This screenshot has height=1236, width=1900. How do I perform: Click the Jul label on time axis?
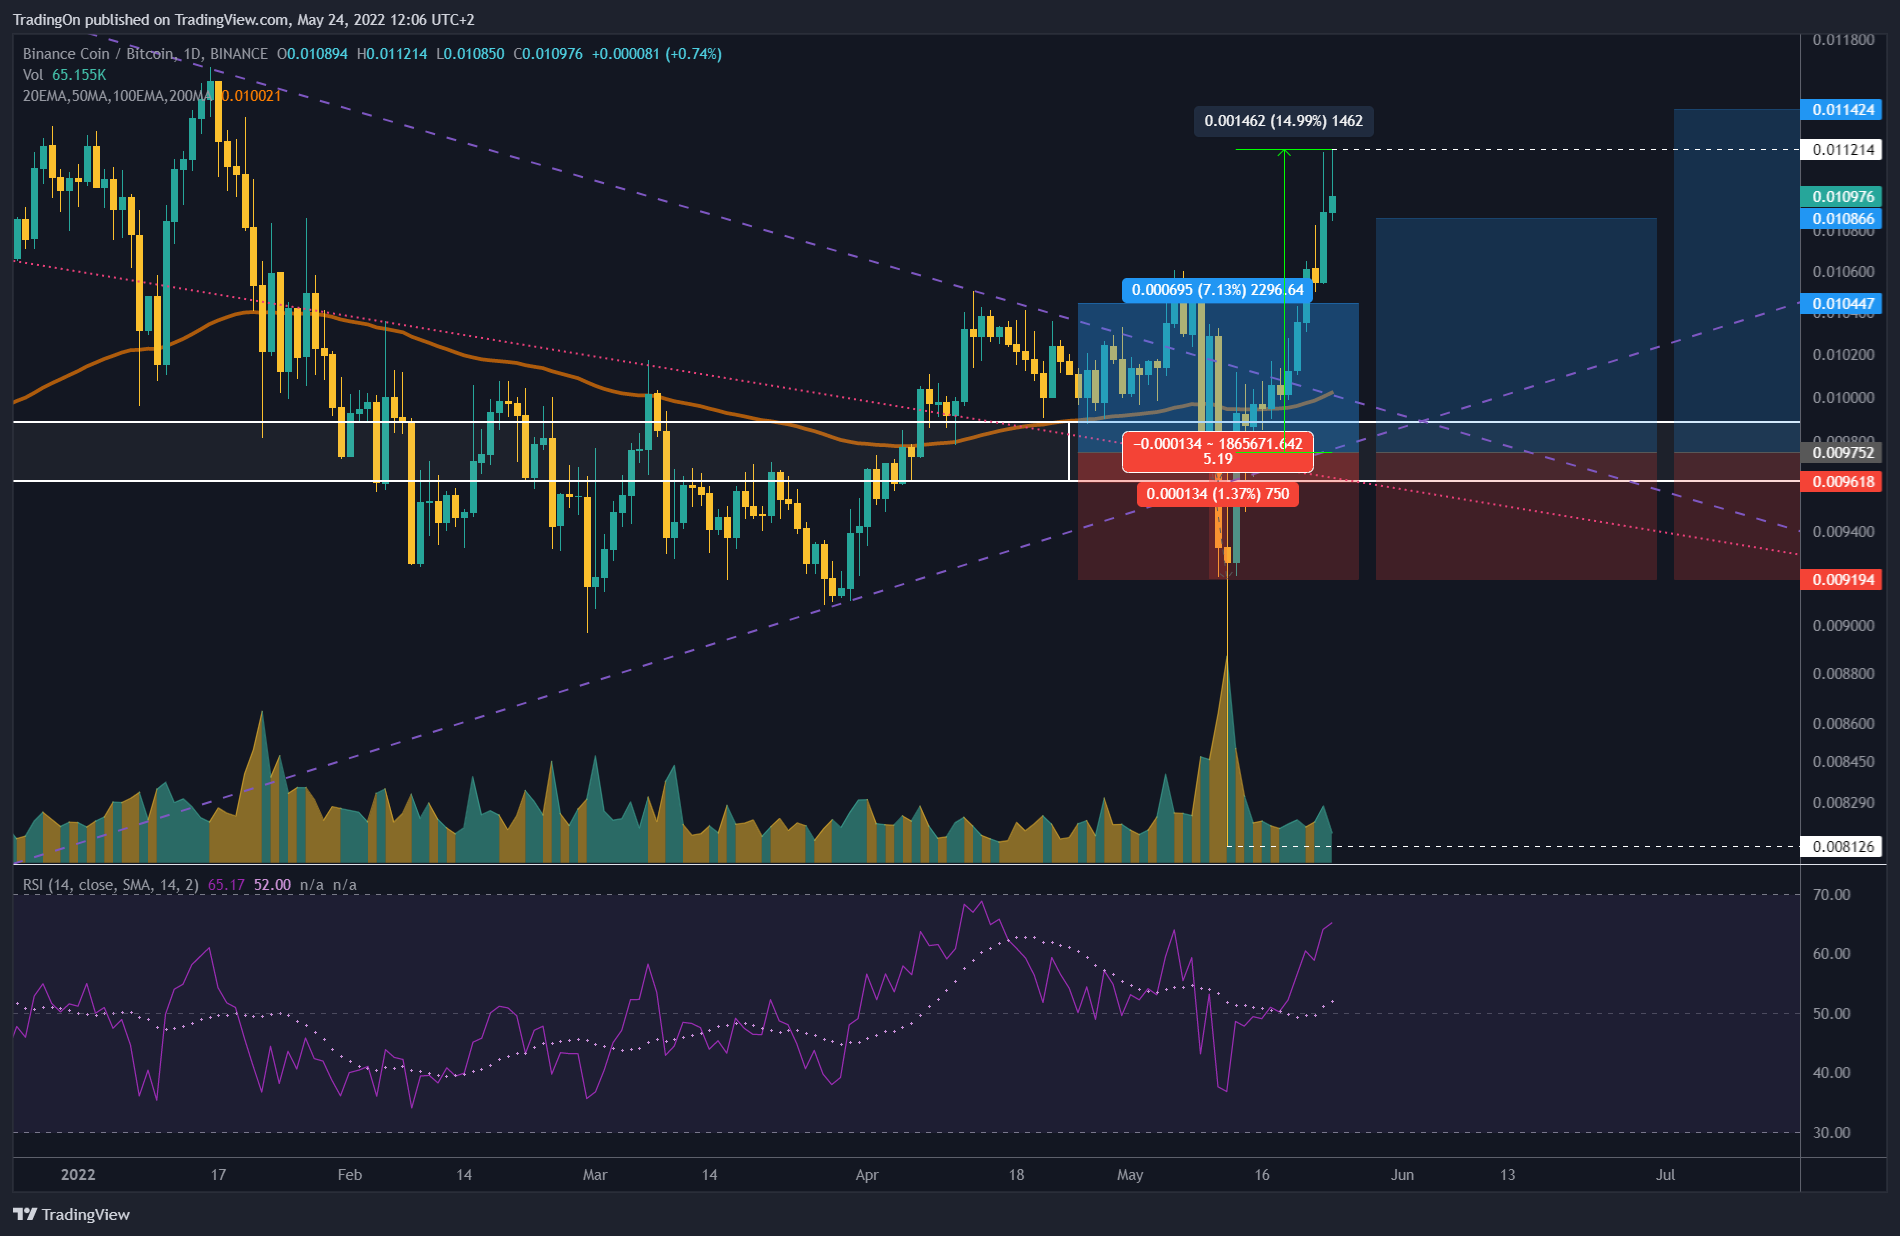tap(1665, 1175)
